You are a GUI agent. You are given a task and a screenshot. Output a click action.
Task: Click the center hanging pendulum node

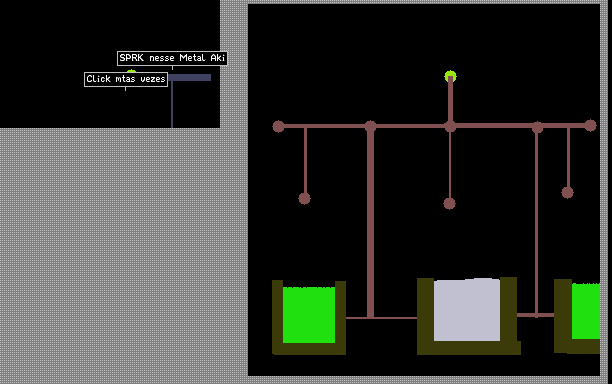449,203
